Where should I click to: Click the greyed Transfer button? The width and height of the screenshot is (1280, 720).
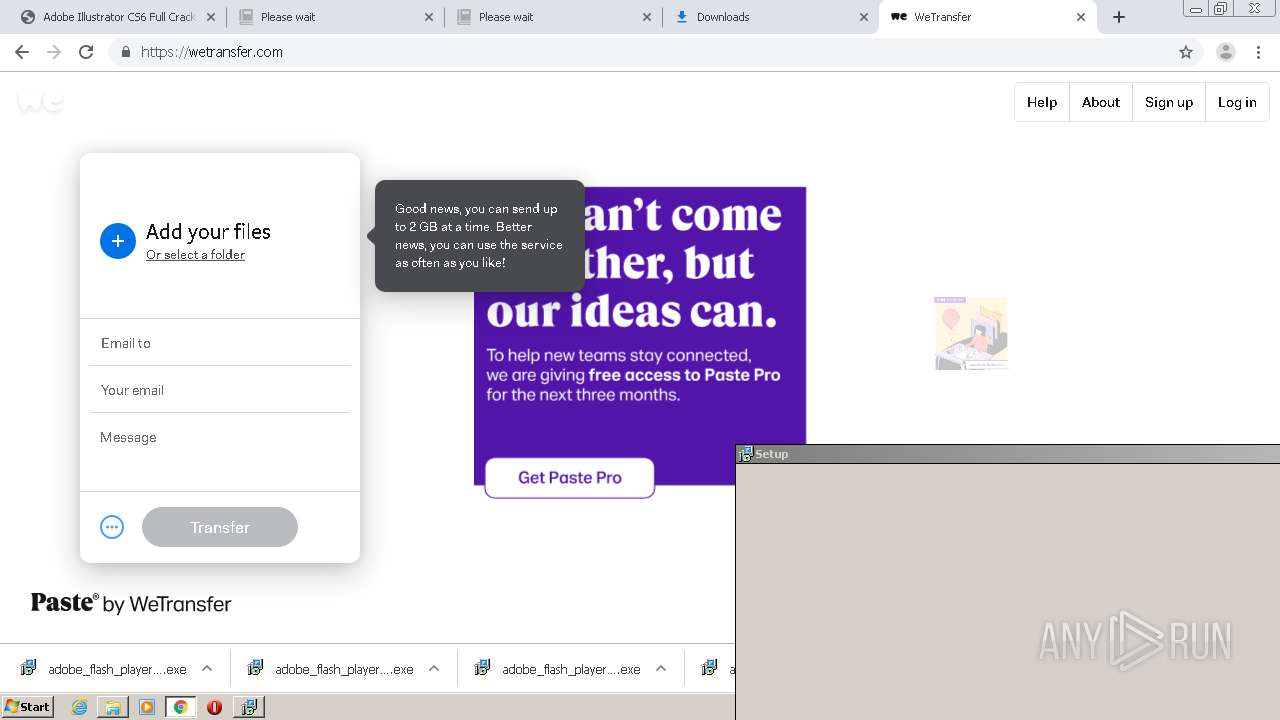pos(220,527)
